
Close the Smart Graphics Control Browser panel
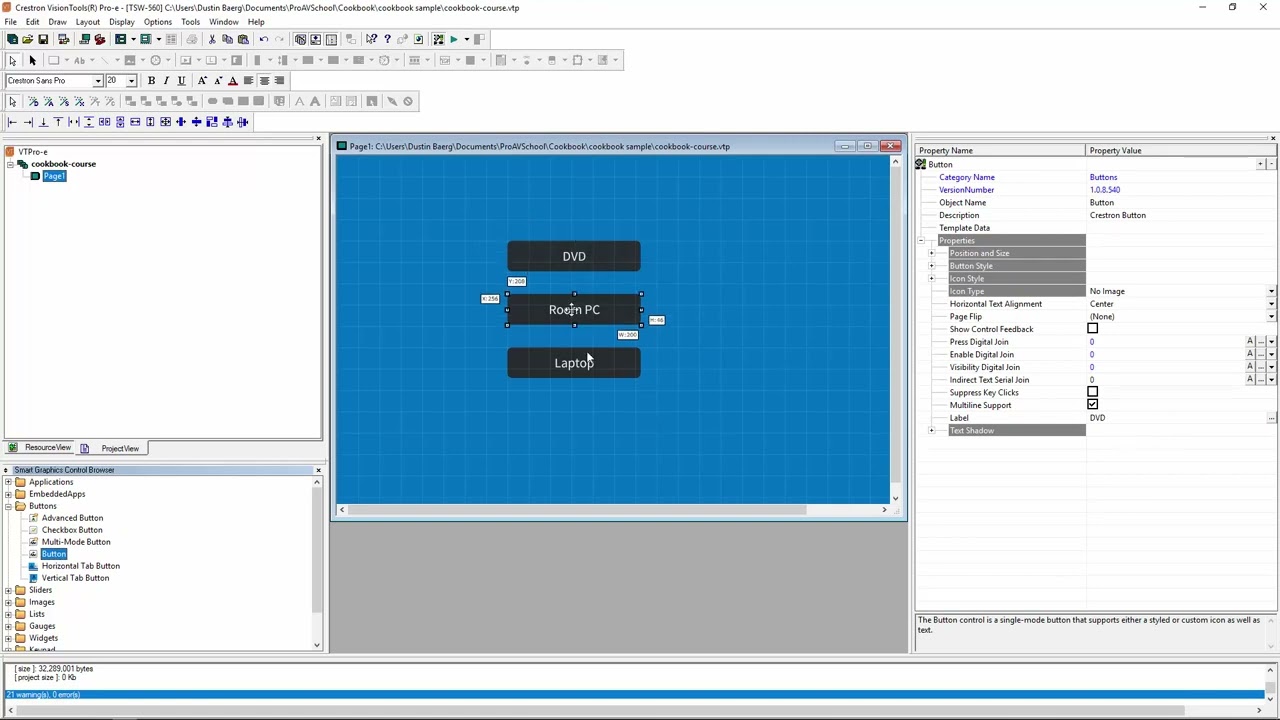[318, 470]
